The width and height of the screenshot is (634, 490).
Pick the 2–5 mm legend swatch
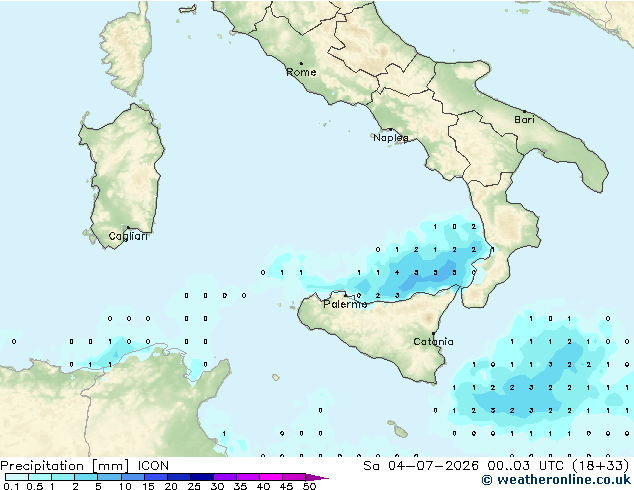click(x=86, y=477)
